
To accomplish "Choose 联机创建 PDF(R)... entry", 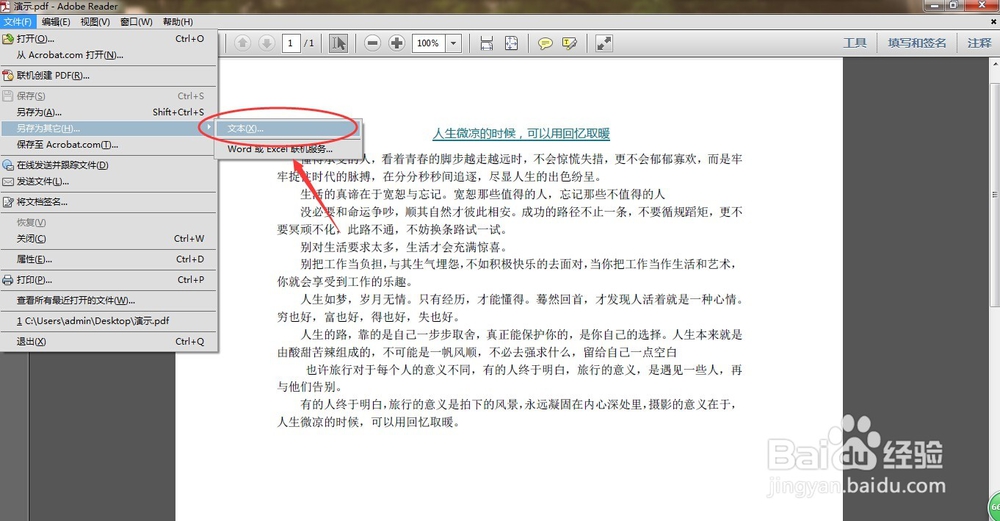I will pyautogui.click(x=108, y=75).
